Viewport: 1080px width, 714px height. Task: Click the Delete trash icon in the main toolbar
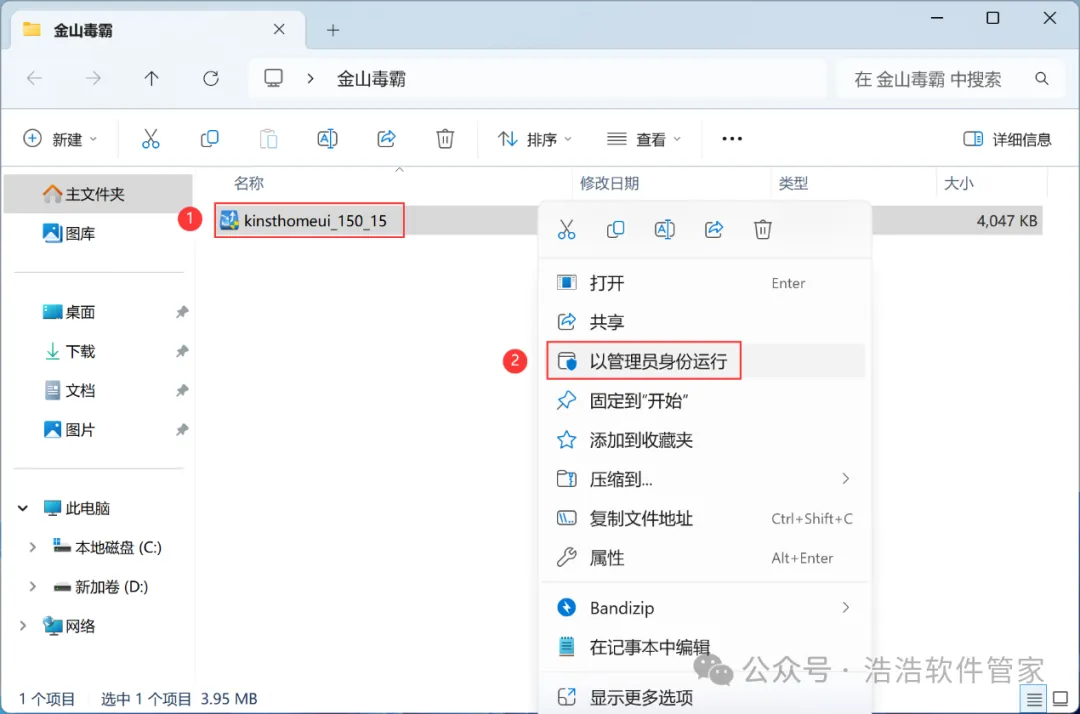pyautogui.click(x=445, y=139)
